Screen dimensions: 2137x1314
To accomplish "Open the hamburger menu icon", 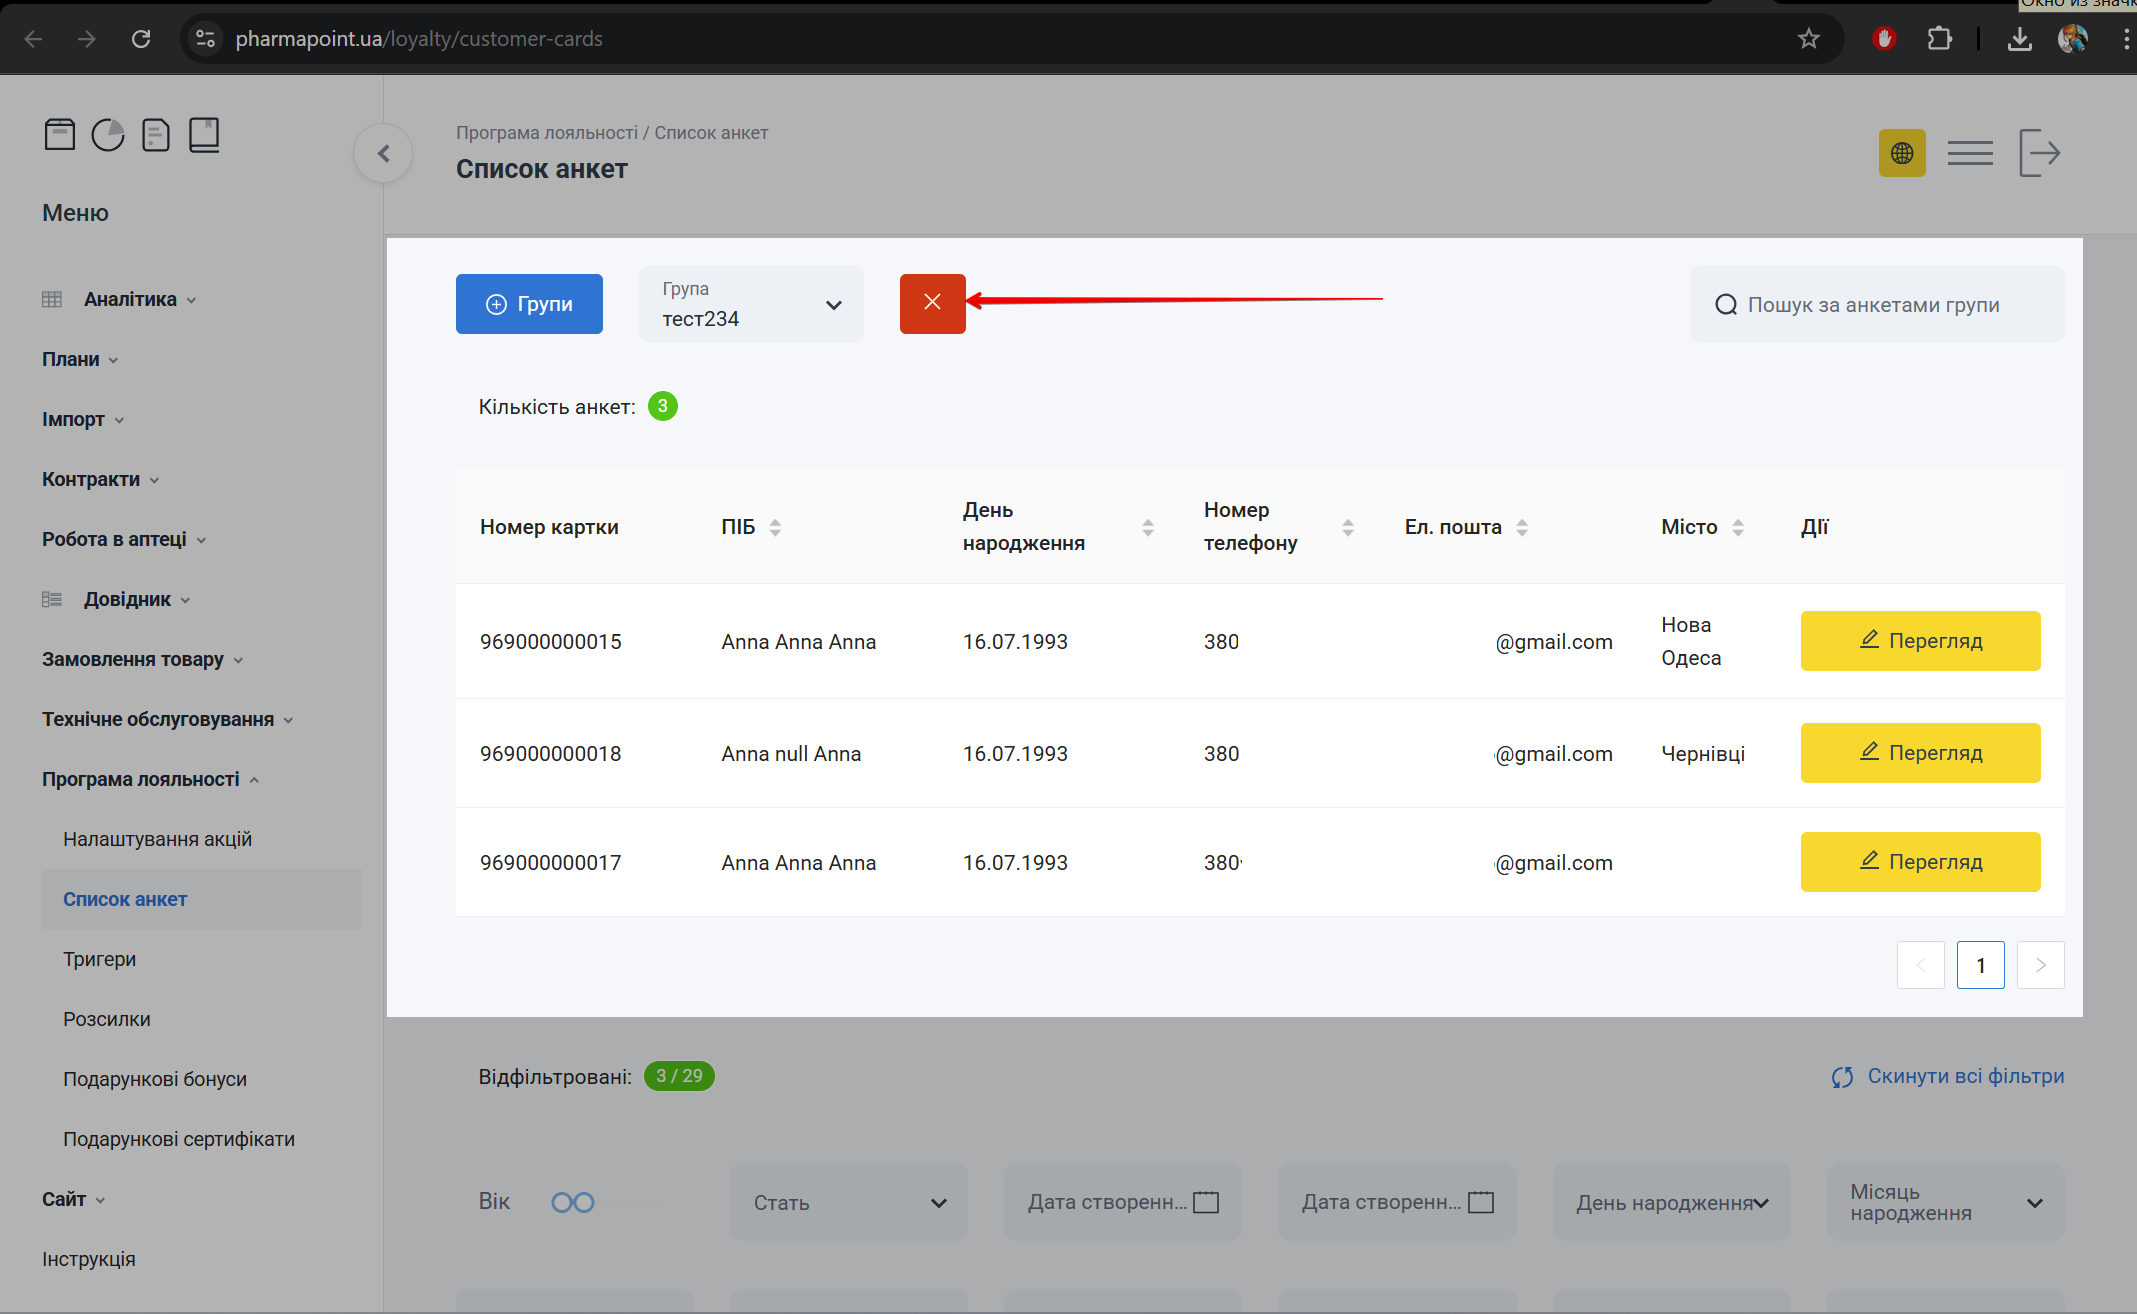I will pyautogui.click(x=1970, y=153).
